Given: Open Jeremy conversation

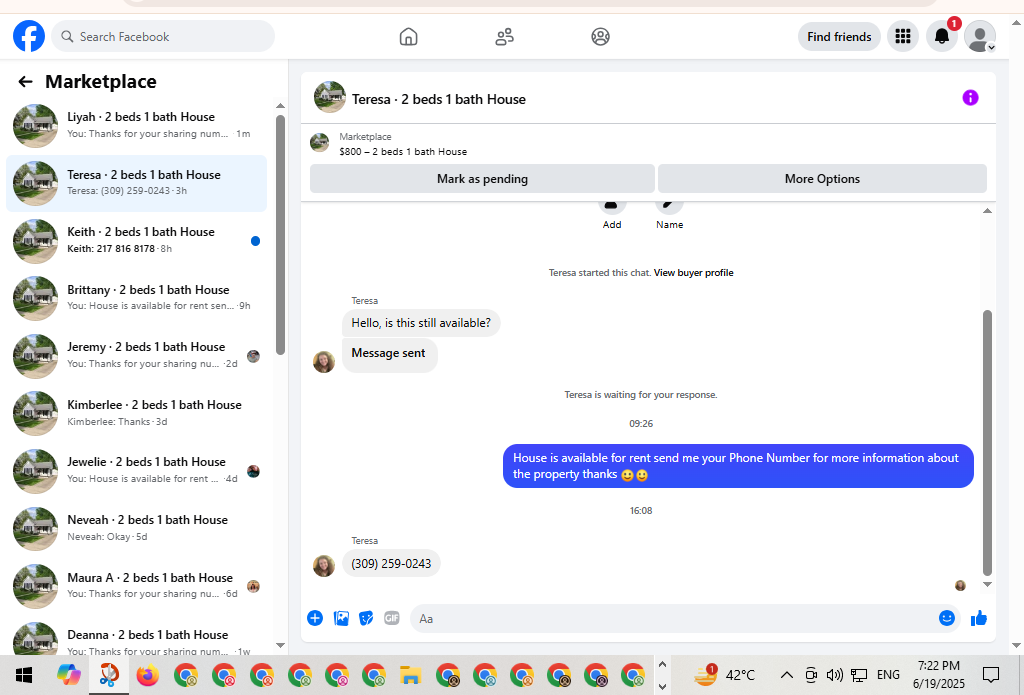Looking at the screenshot, I should point(137,355).
